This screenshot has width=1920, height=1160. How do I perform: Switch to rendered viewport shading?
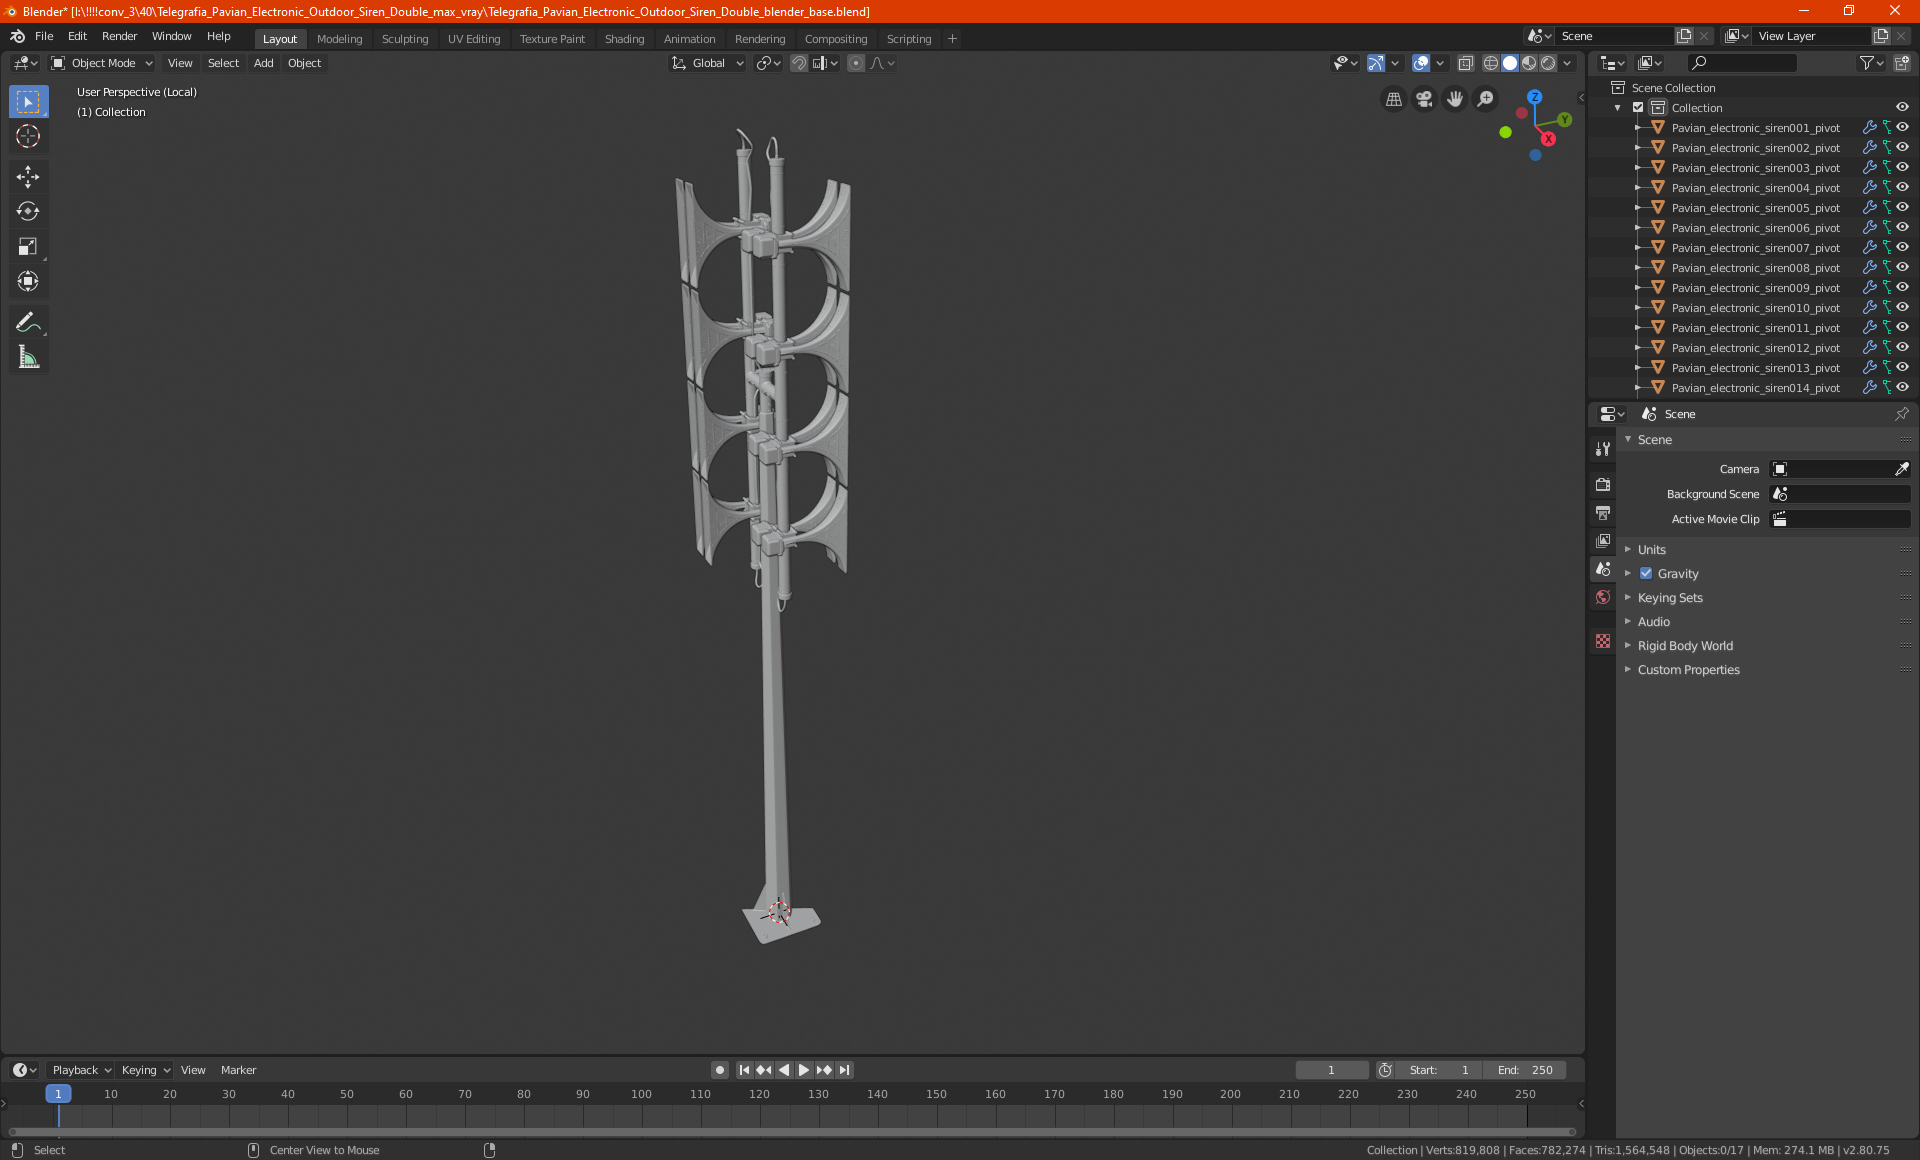[x=1548, y=63]
